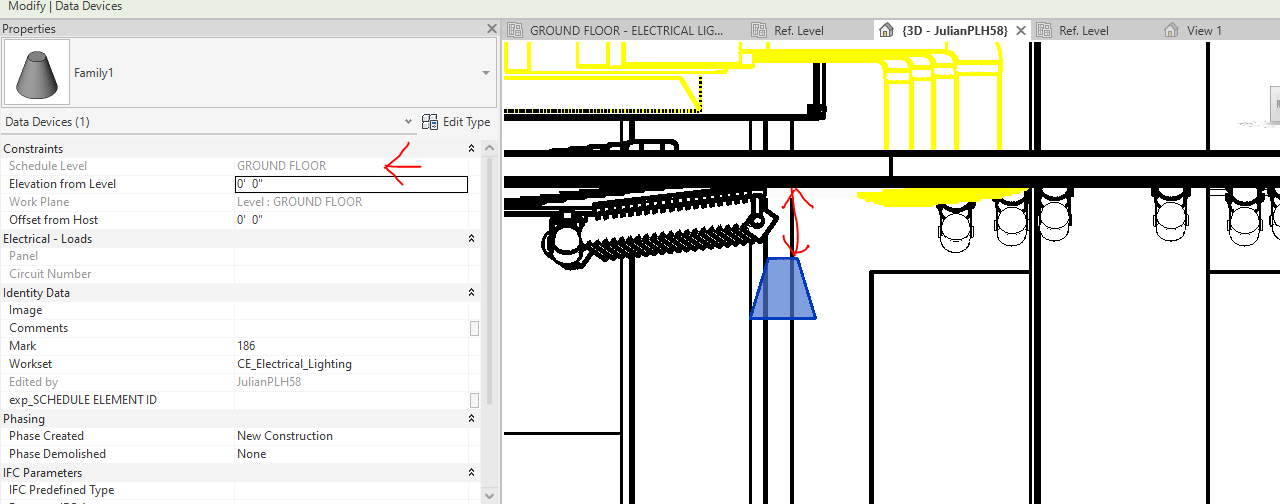Switch to GROUND FLOOR - ELECTRICAL LIG... tab
1280x504 pixels.
[x=626, y=31]
